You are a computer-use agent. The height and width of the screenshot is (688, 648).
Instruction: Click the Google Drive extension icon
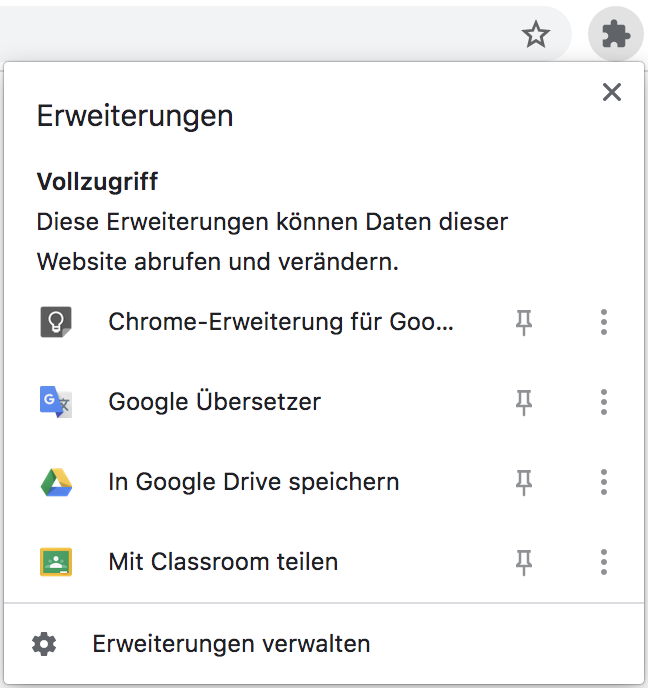(56, 482)
